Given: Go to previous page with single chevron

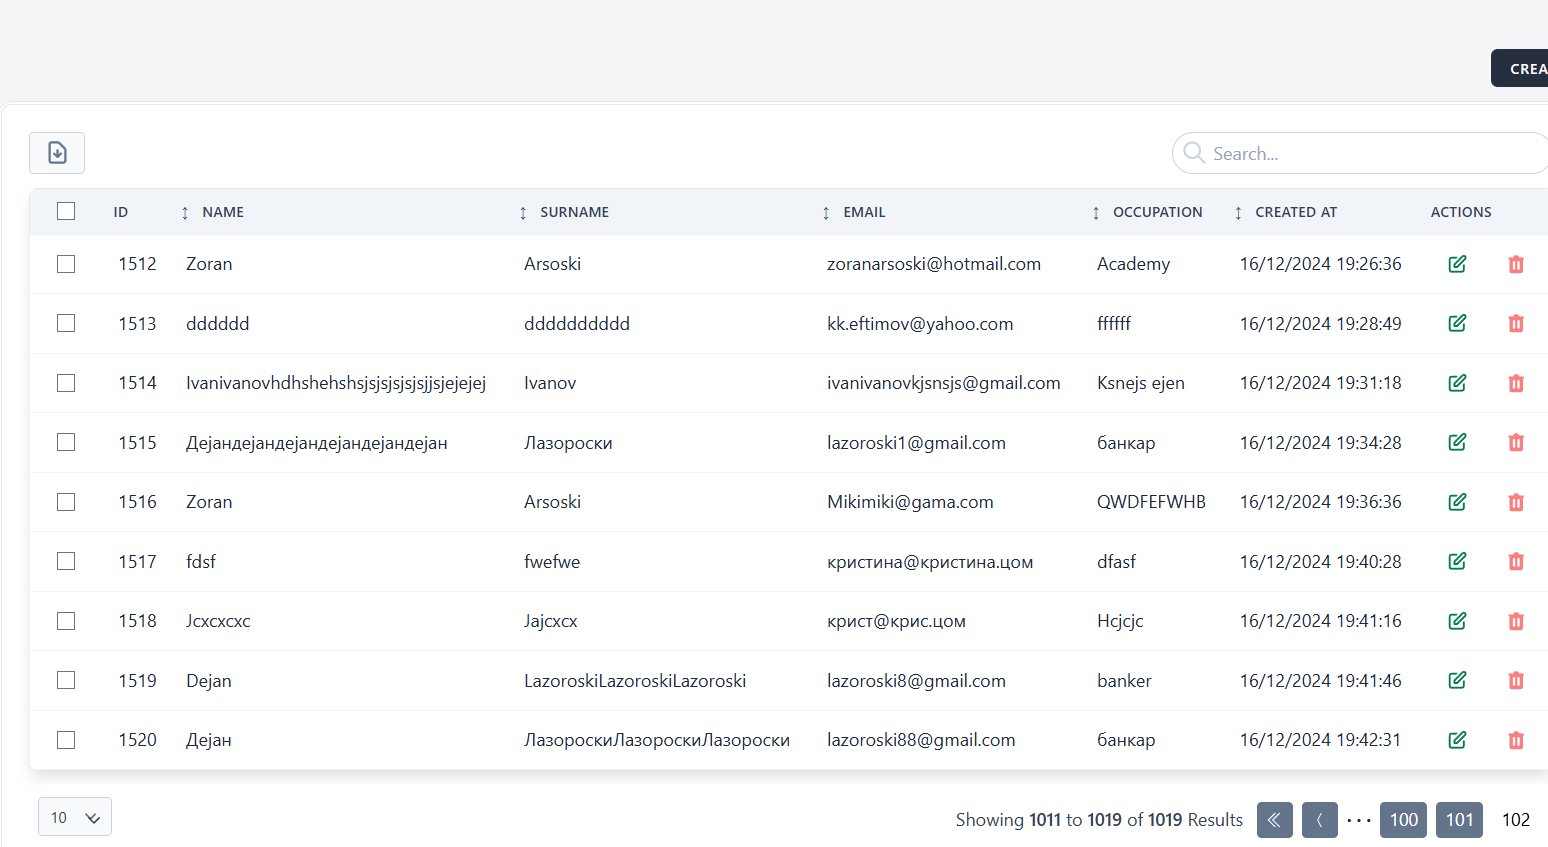Looking at the screenshot, I should (1319, 820).
